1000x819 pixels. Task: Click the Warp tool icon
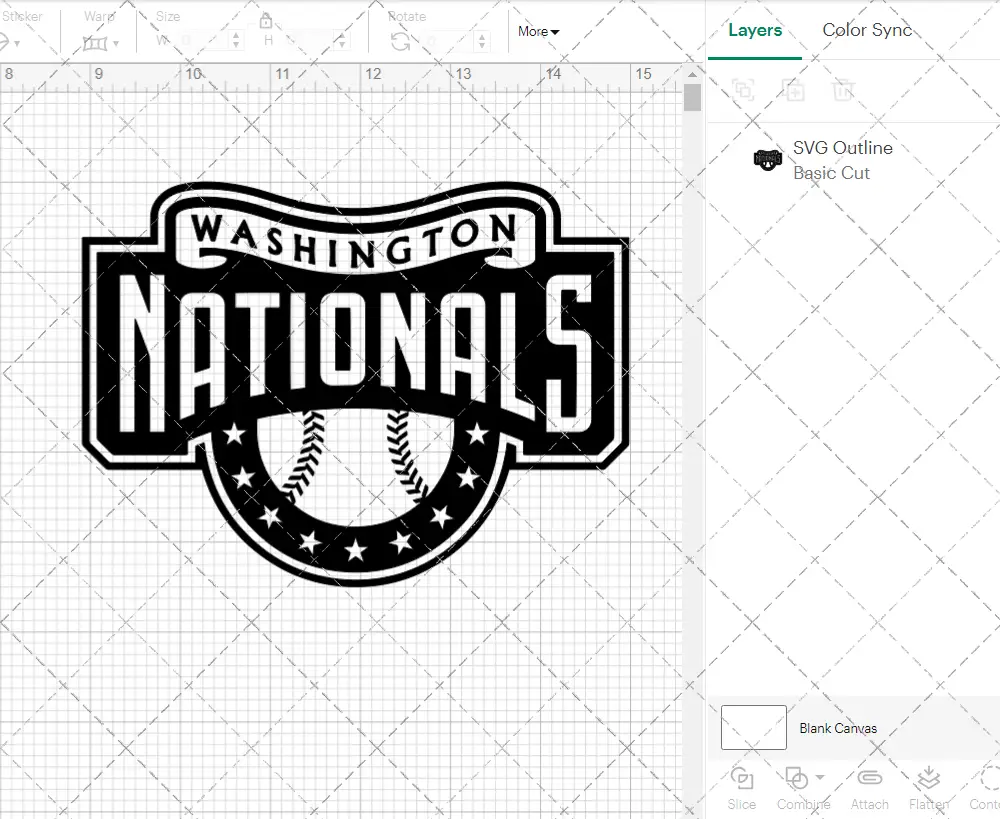point(95,43)
